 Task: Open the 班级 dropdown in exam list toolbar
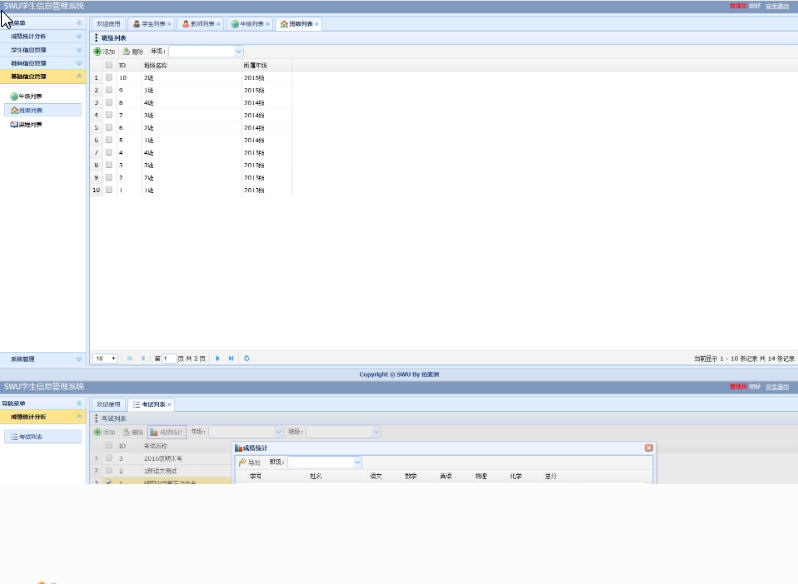(x=376, y=432)
